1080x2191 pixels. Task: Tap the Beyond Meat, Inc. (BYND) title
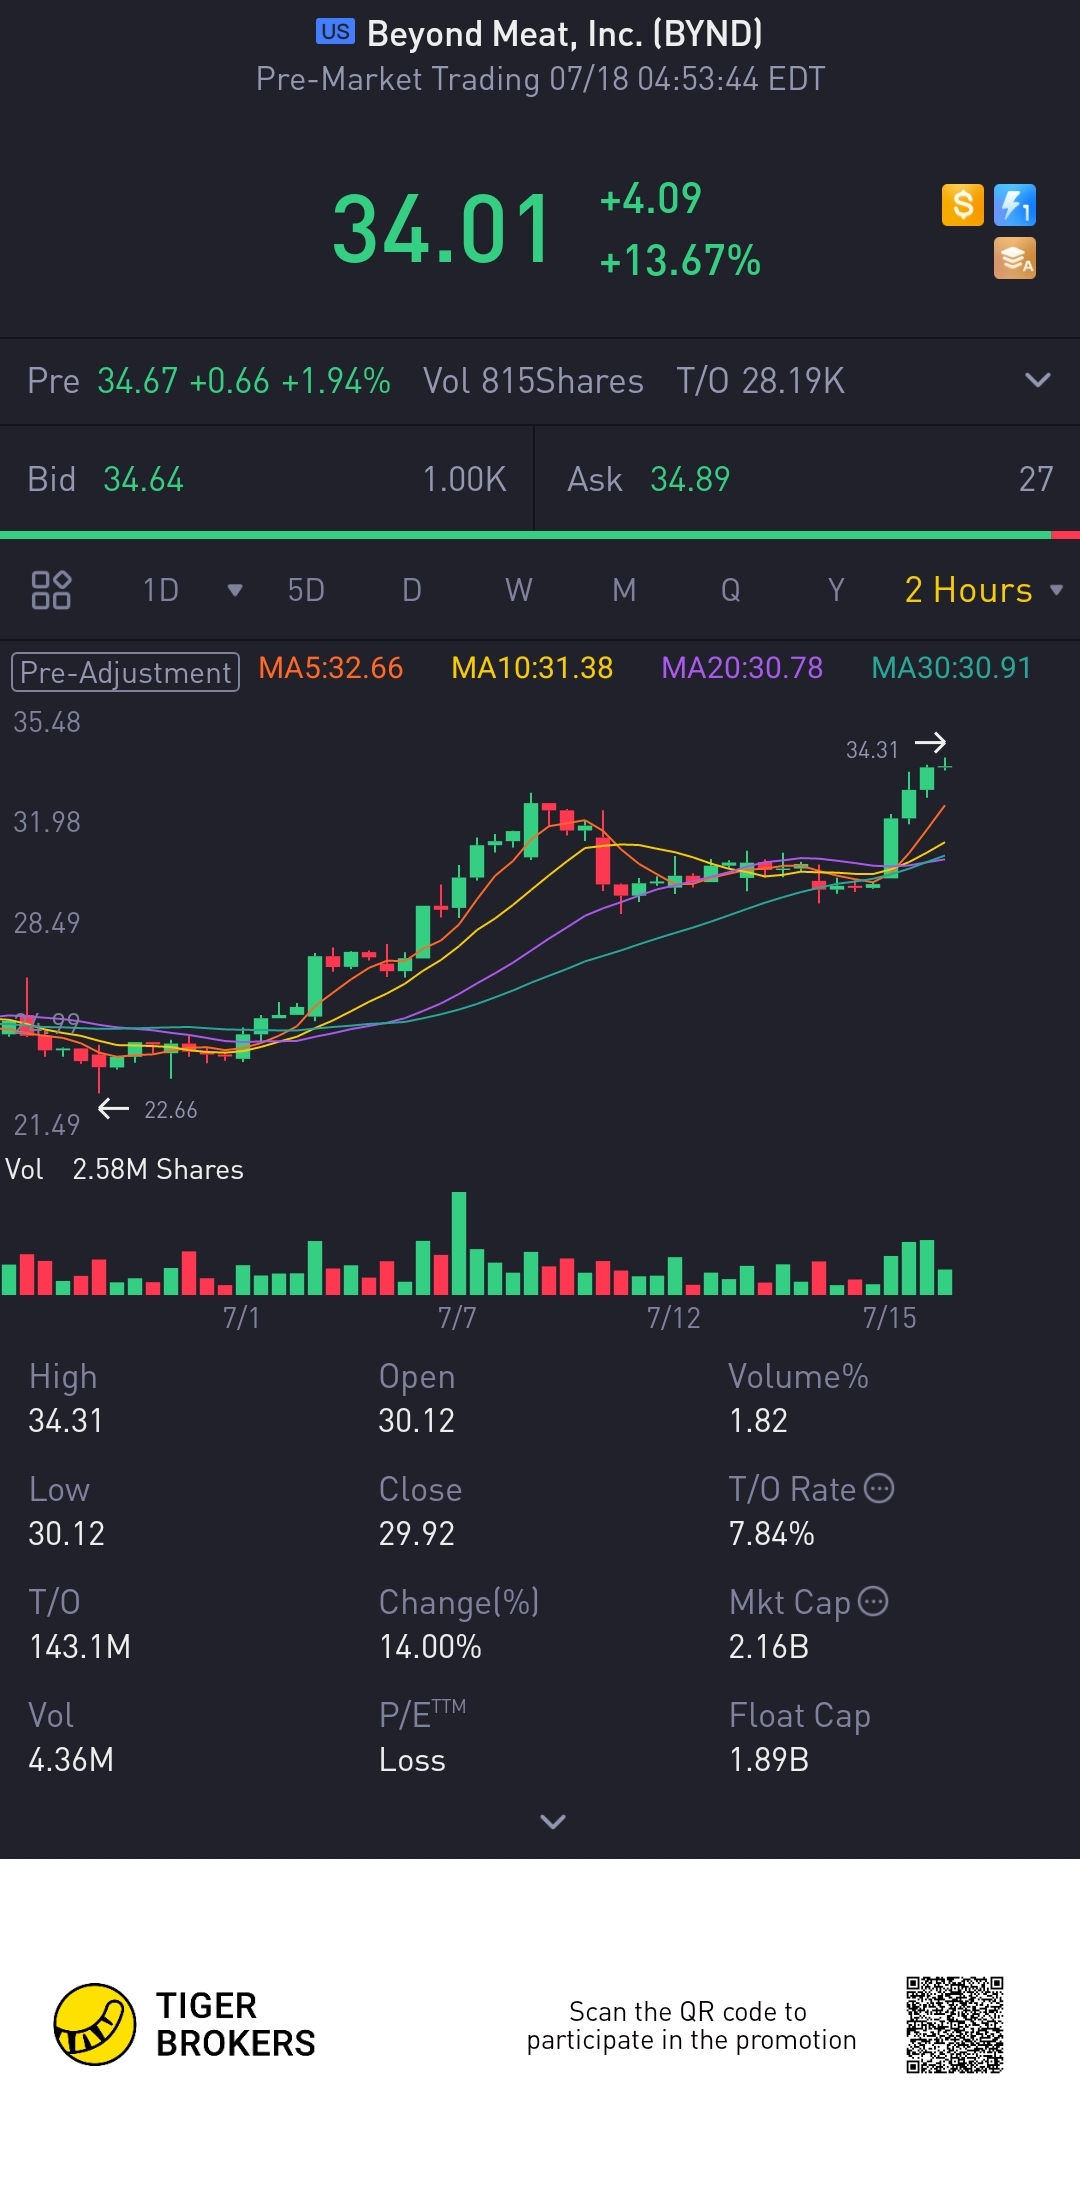(x=565, y=34)
